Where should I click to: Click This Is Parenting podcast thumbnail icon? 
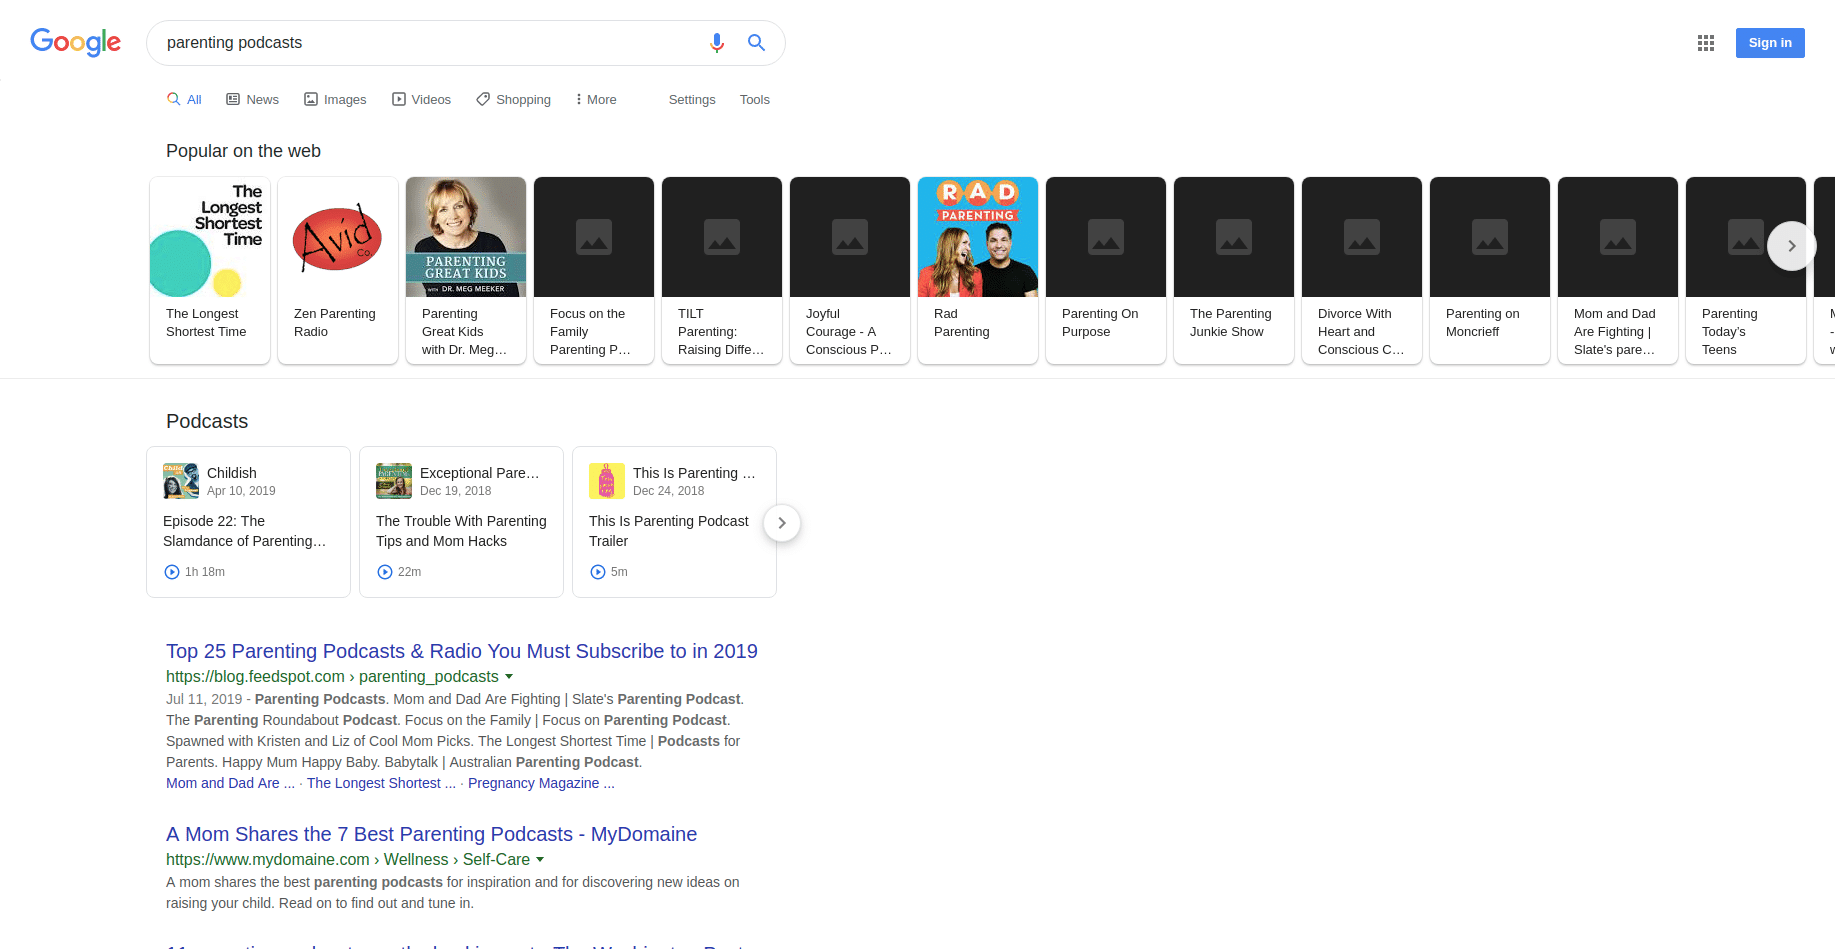607,481
